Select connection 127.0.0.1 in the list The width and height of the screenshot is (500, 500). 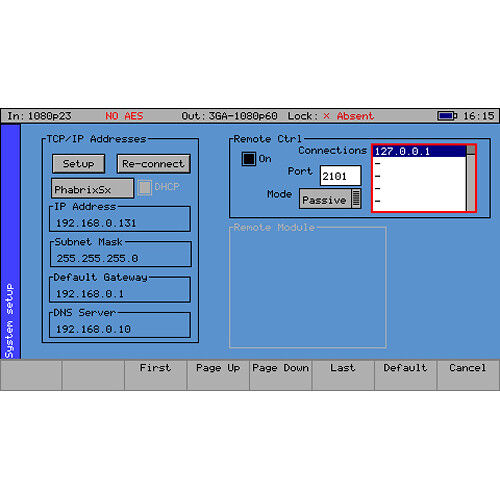click(x=419, y=151)
